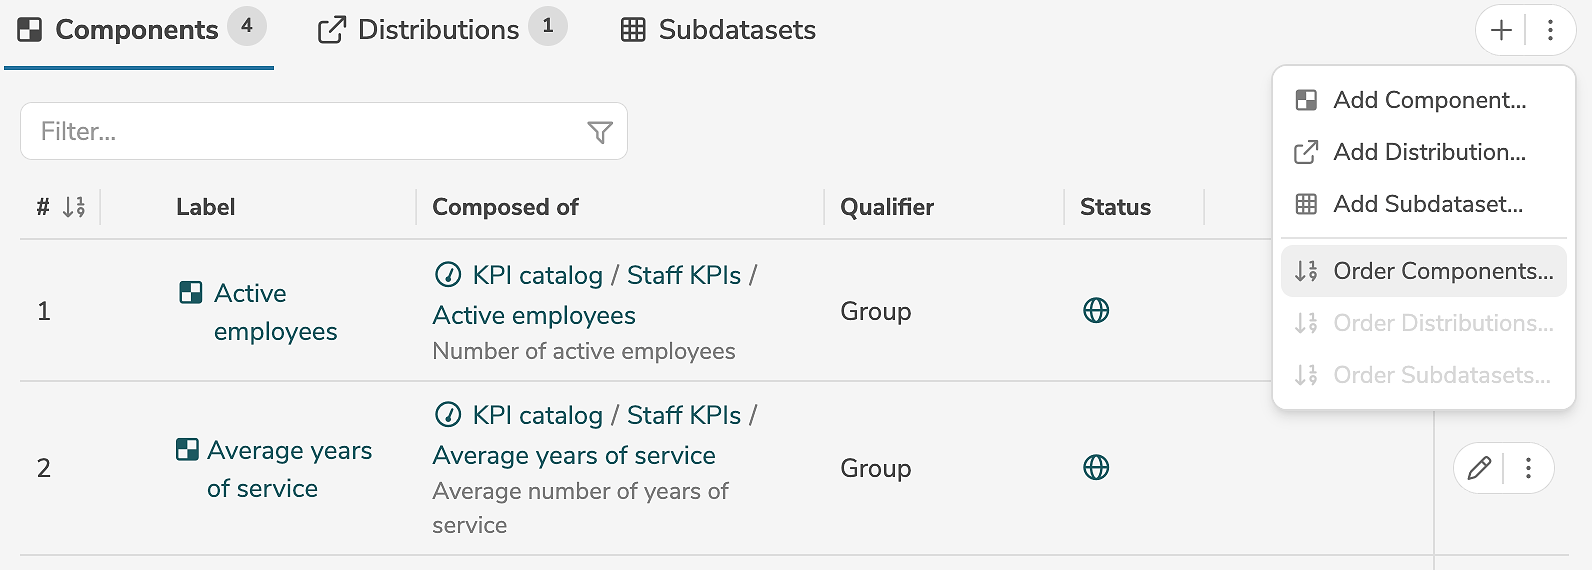Click globe status icon for Active employees

pyautogui.click(x=1096, y=311)
